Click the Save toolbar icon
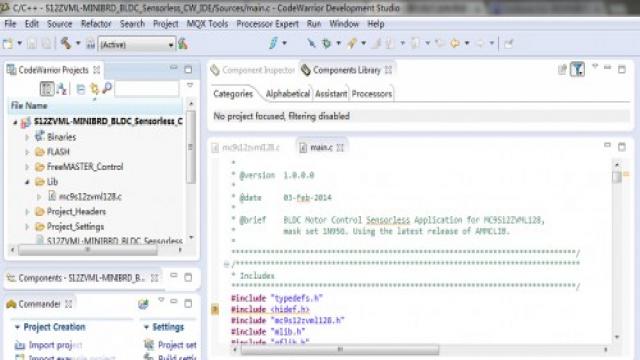This screenshot has width=640, height=360. 32,44
